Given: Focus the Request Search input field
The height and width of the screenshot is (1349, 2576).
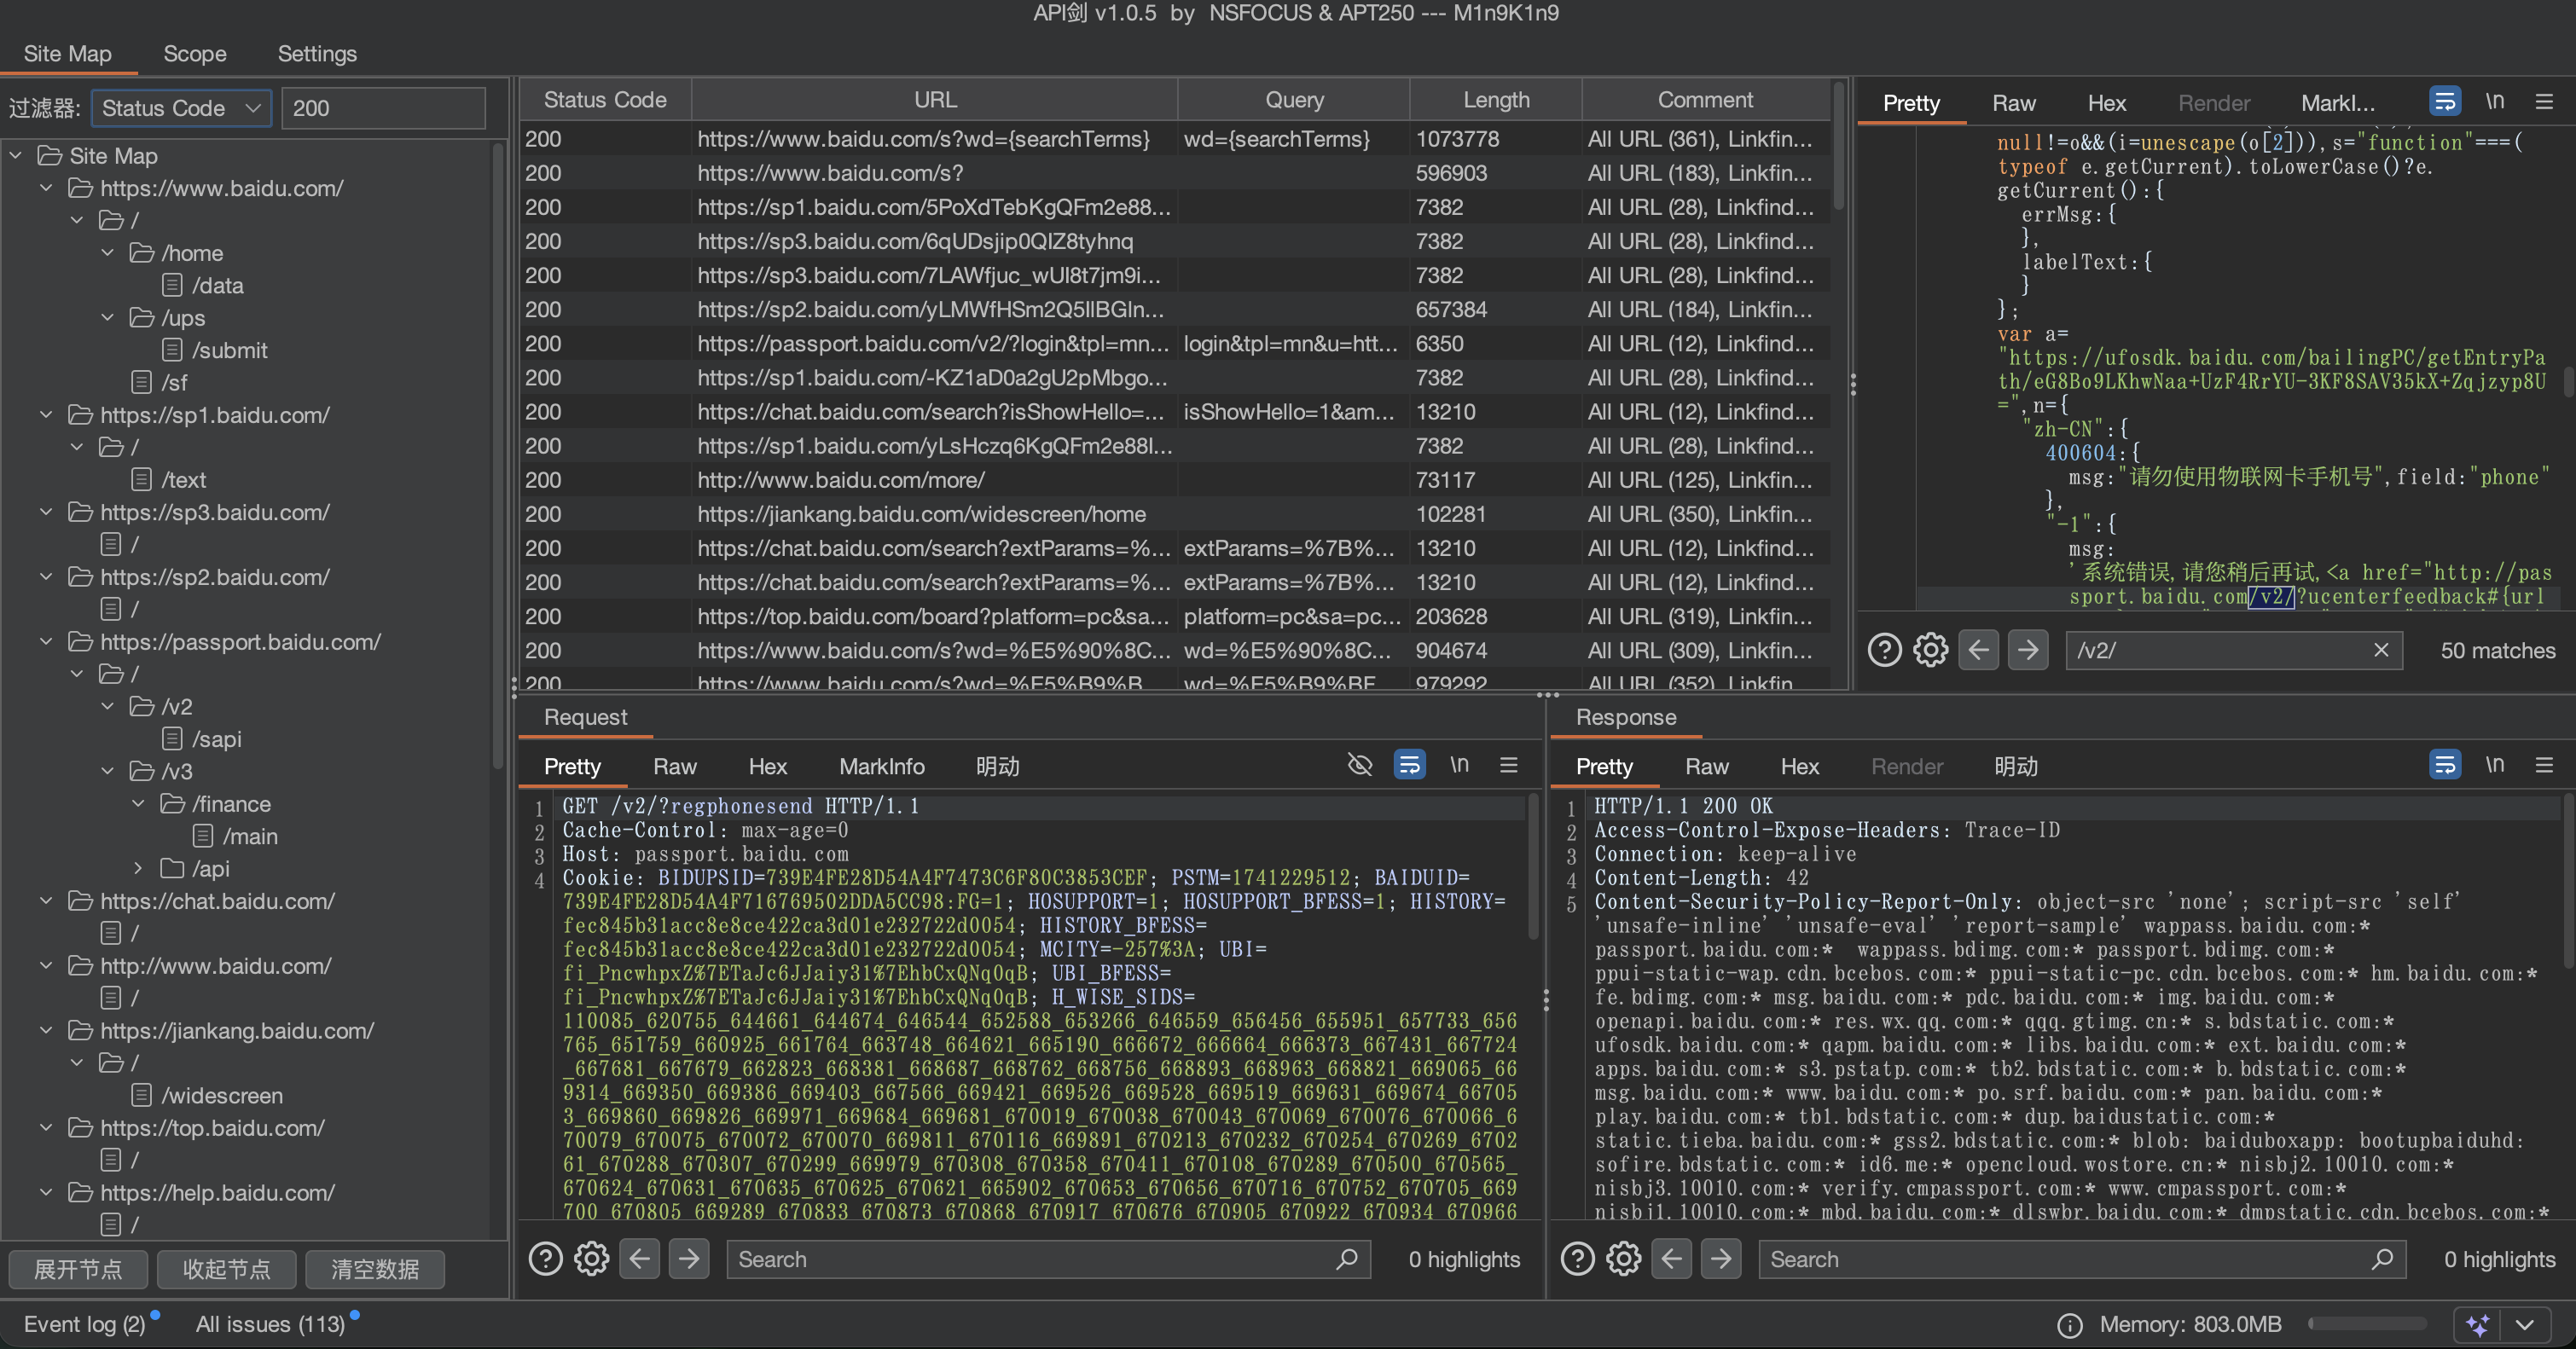Looking at the screenshot, I should (x=1048, y=1259).
